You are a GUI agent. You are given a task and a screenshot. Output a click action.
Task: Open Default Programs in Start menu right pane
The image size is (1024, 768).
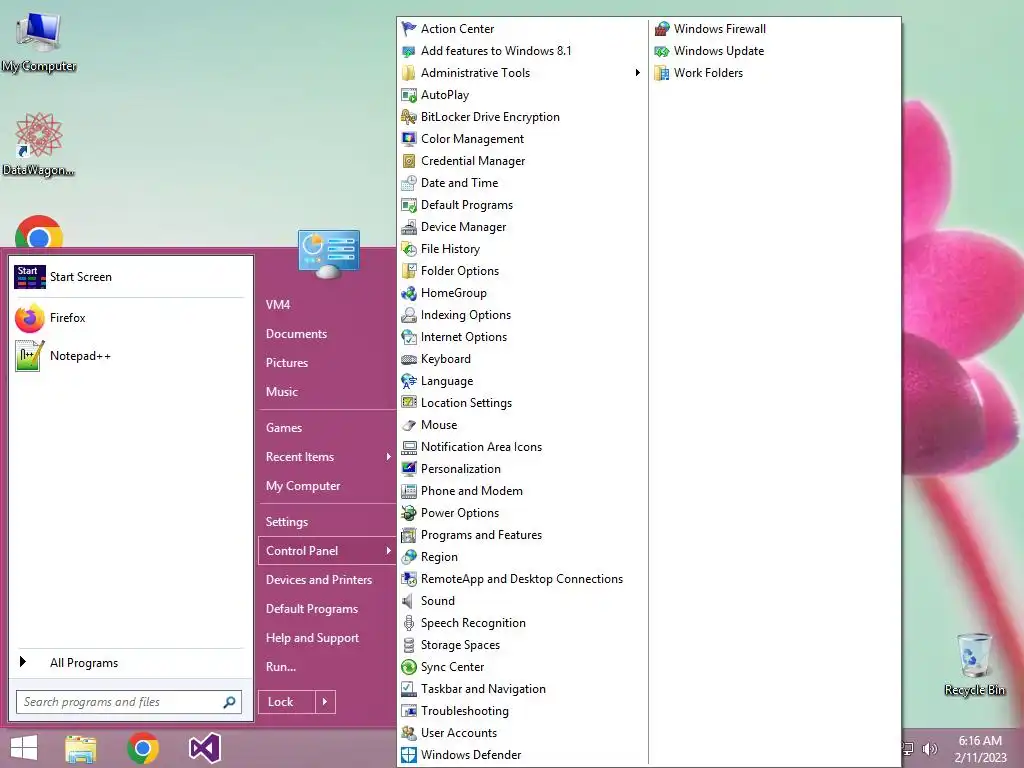312,609
